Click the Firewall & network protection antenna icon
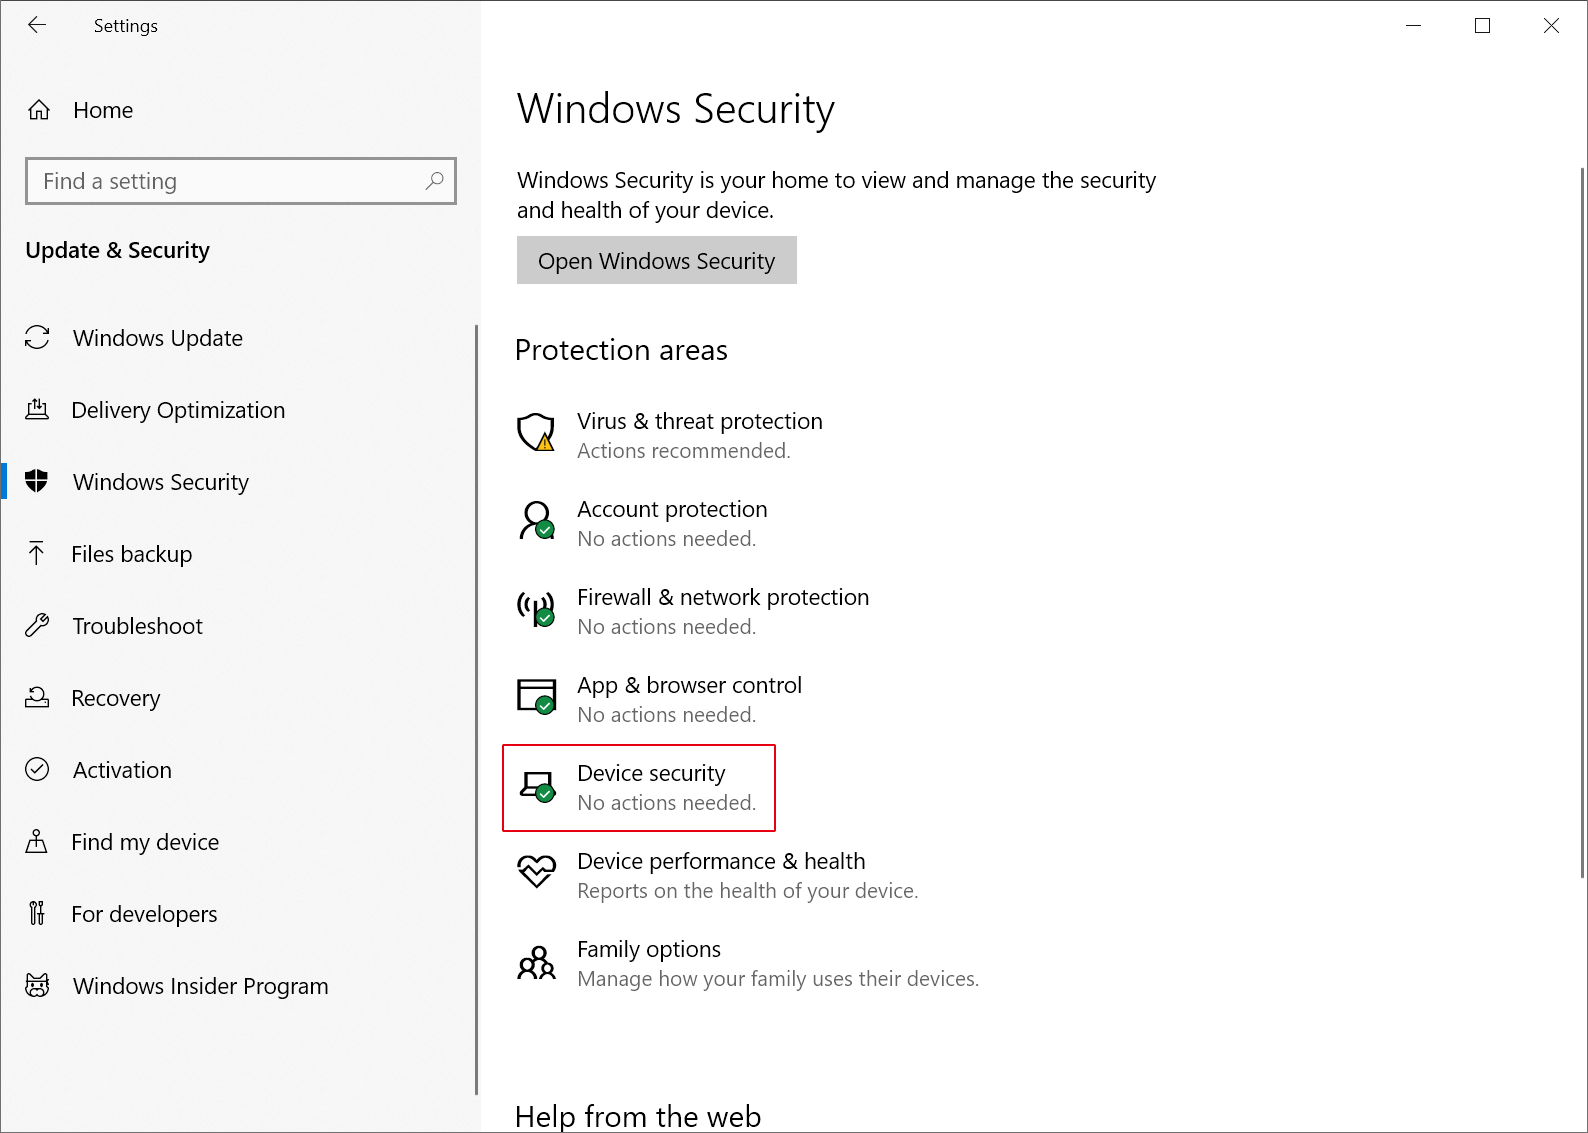1588x1133 pixels. (x=536, y=609)
